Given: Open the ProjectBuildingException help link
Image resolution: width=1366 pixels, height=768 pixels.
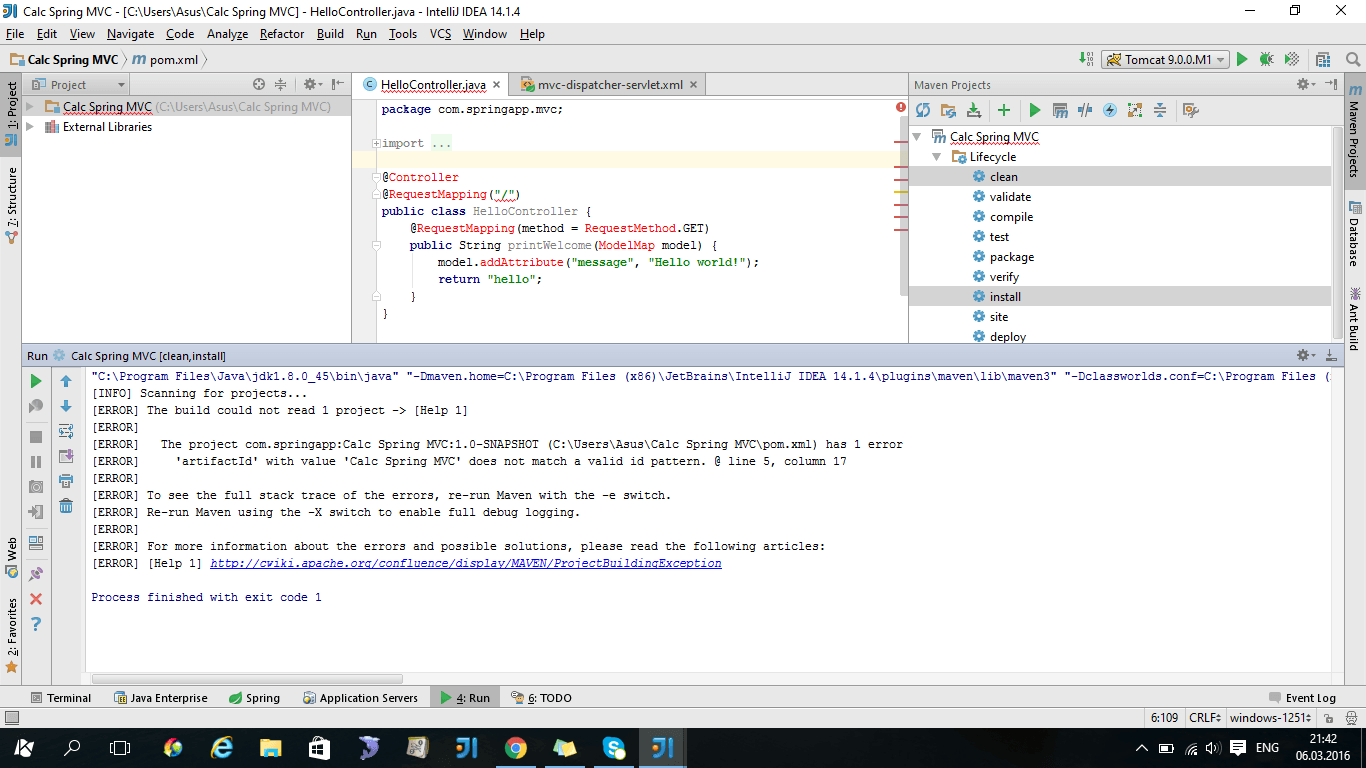Looking at the screenshot, I should pyautogui.click(x=465, y=564).
